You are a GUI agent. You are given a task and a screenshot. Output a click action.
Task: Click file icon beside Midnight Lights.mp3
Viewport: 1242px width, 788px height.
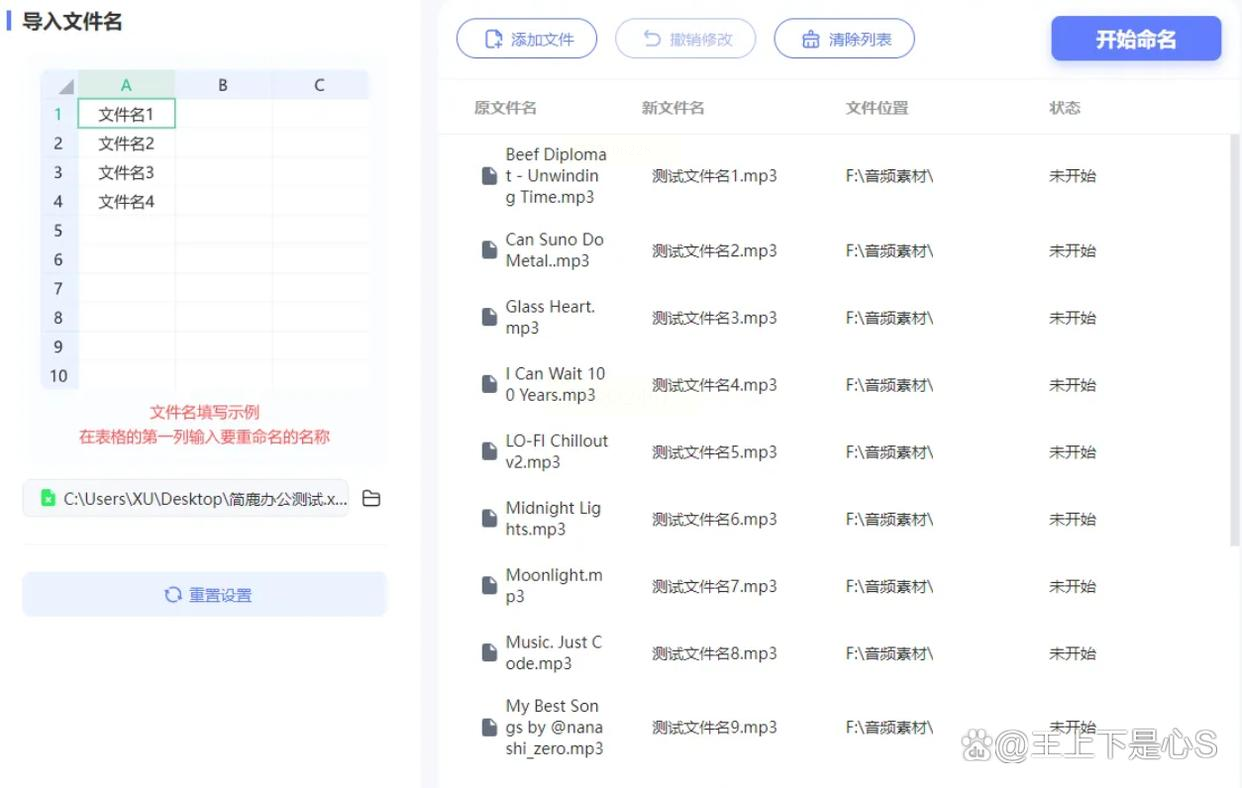(490, 519)
